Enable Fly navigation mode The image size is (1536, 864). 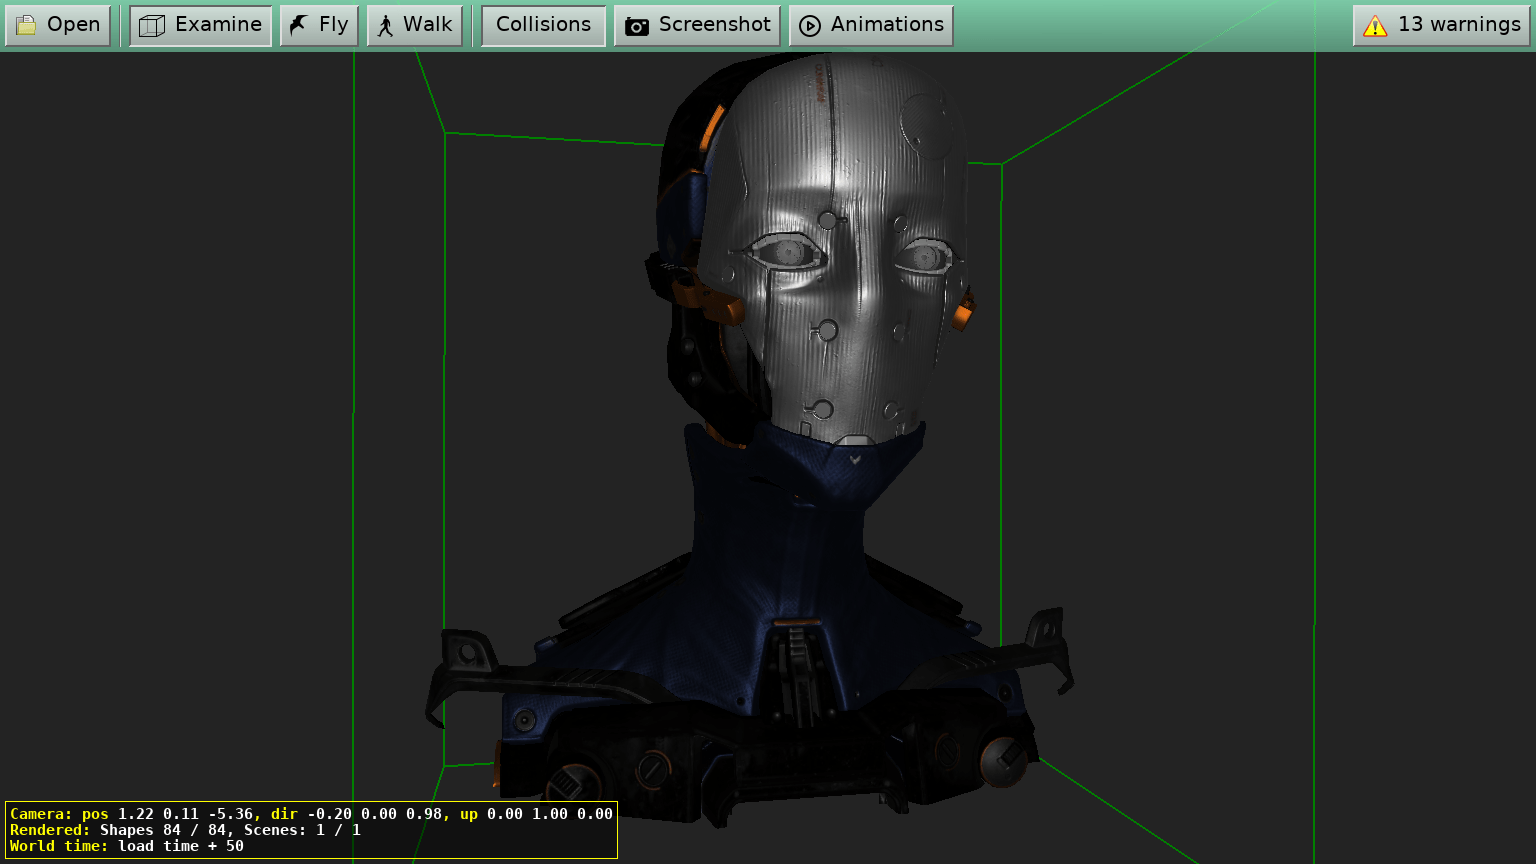point(318,24)
